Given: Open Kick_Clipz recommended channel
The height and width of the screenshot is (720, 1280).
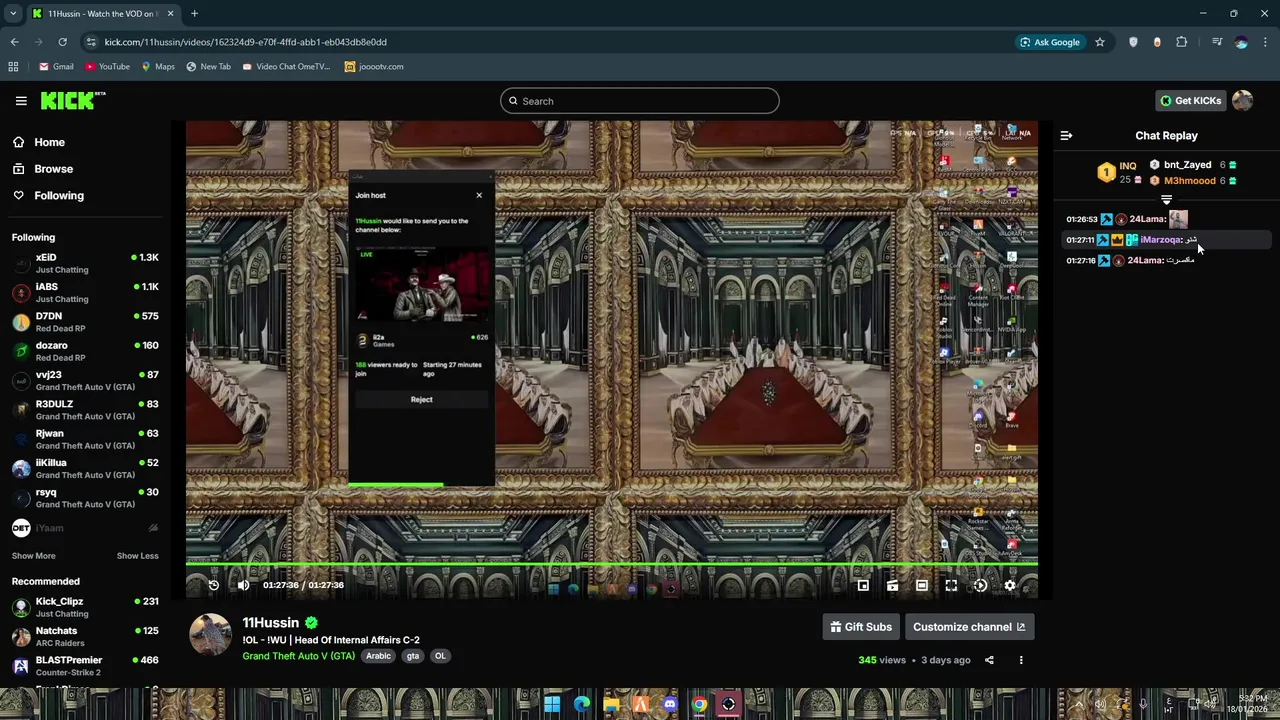Looking at the screenshot, I should click(85, 607).
